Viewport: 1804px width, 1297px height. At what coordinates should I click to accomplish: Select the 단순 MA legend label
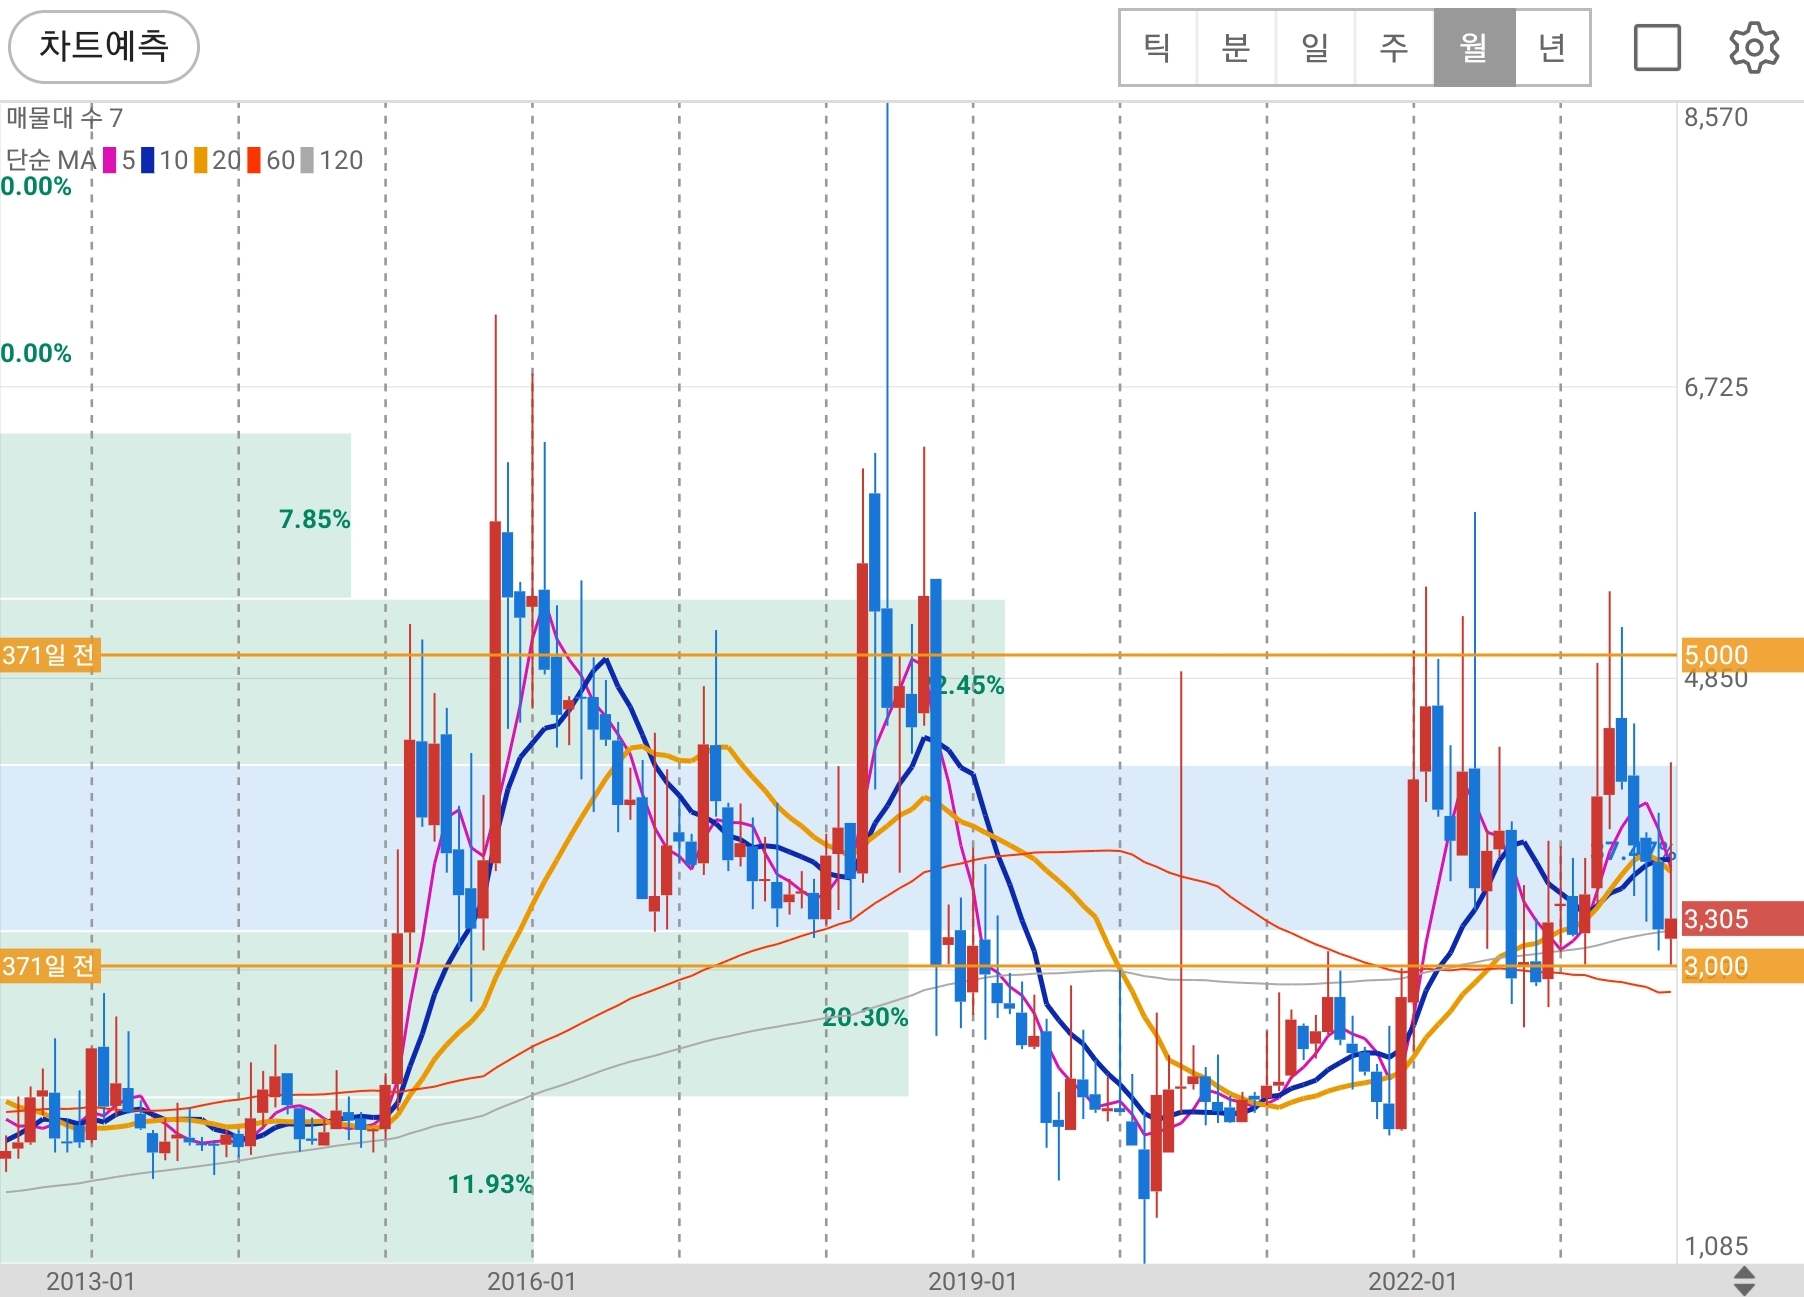[x=51, y=160]
